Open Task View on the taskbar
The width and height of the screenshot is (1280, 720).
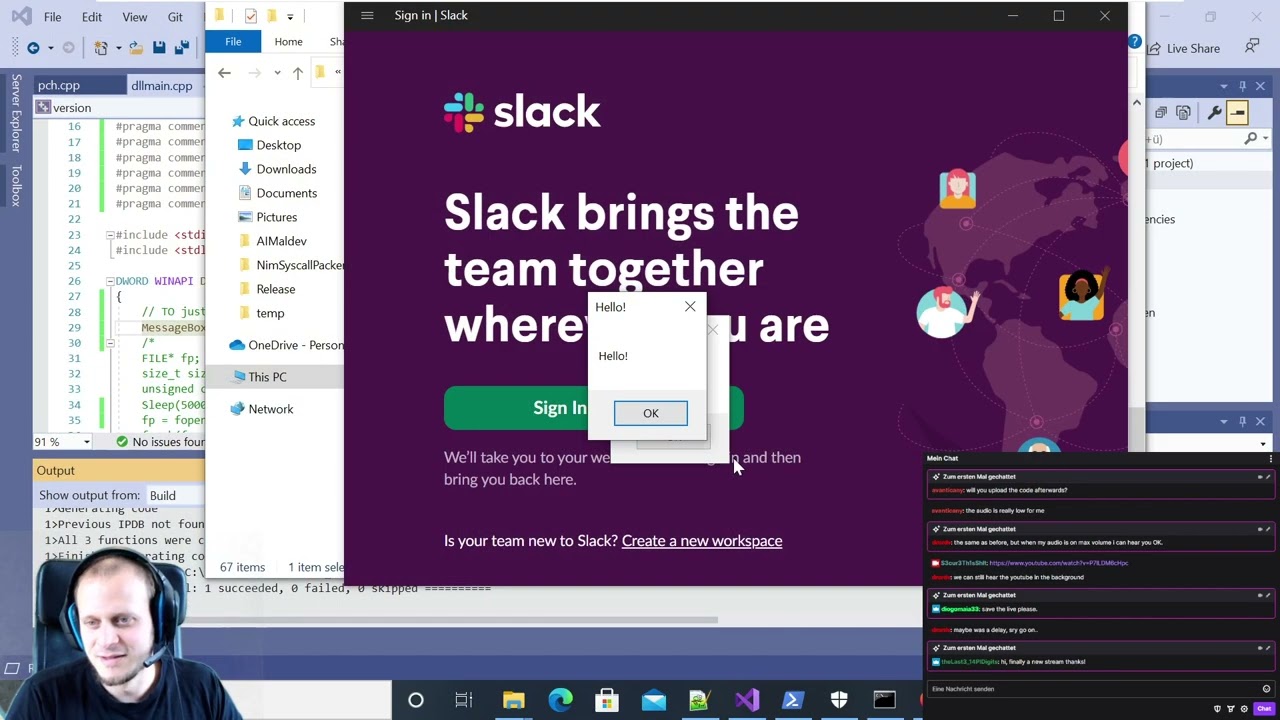[464, 700]
